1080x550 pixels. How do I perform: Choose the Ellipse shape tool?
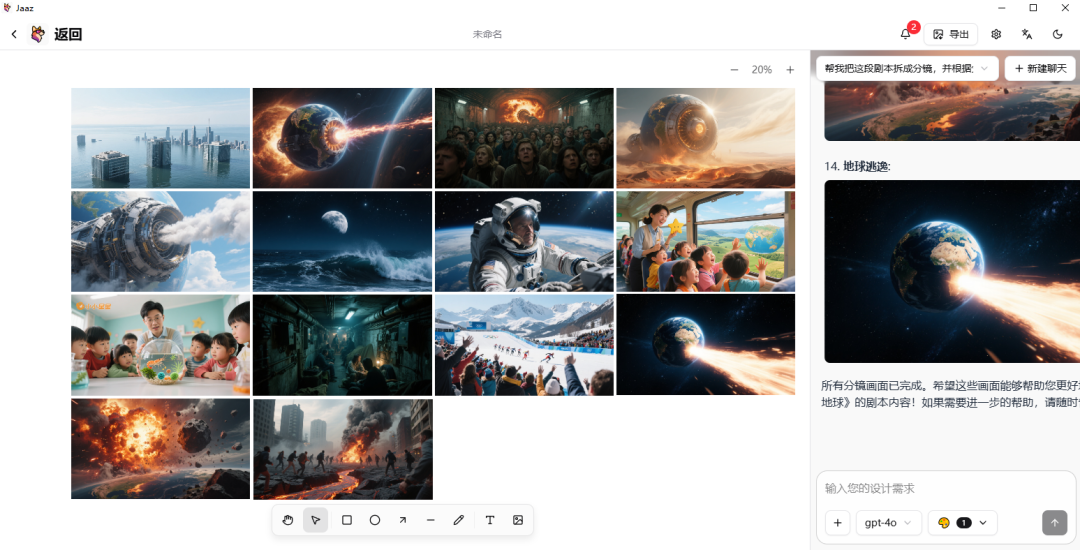pyautogui.click(x=375, y=520)
